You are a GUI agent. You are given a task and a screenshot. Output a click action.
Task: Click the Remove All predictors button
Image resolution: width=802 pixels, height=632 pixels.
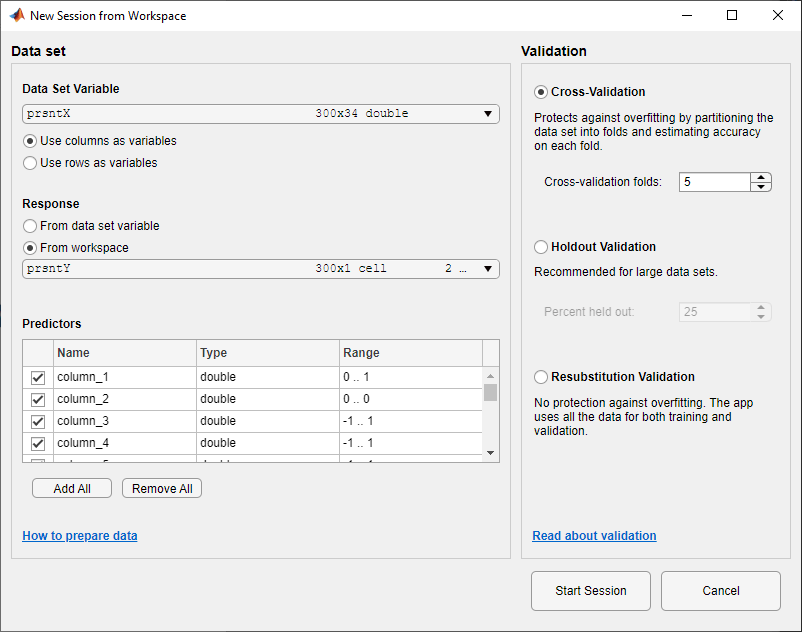[x=162, y=489]
